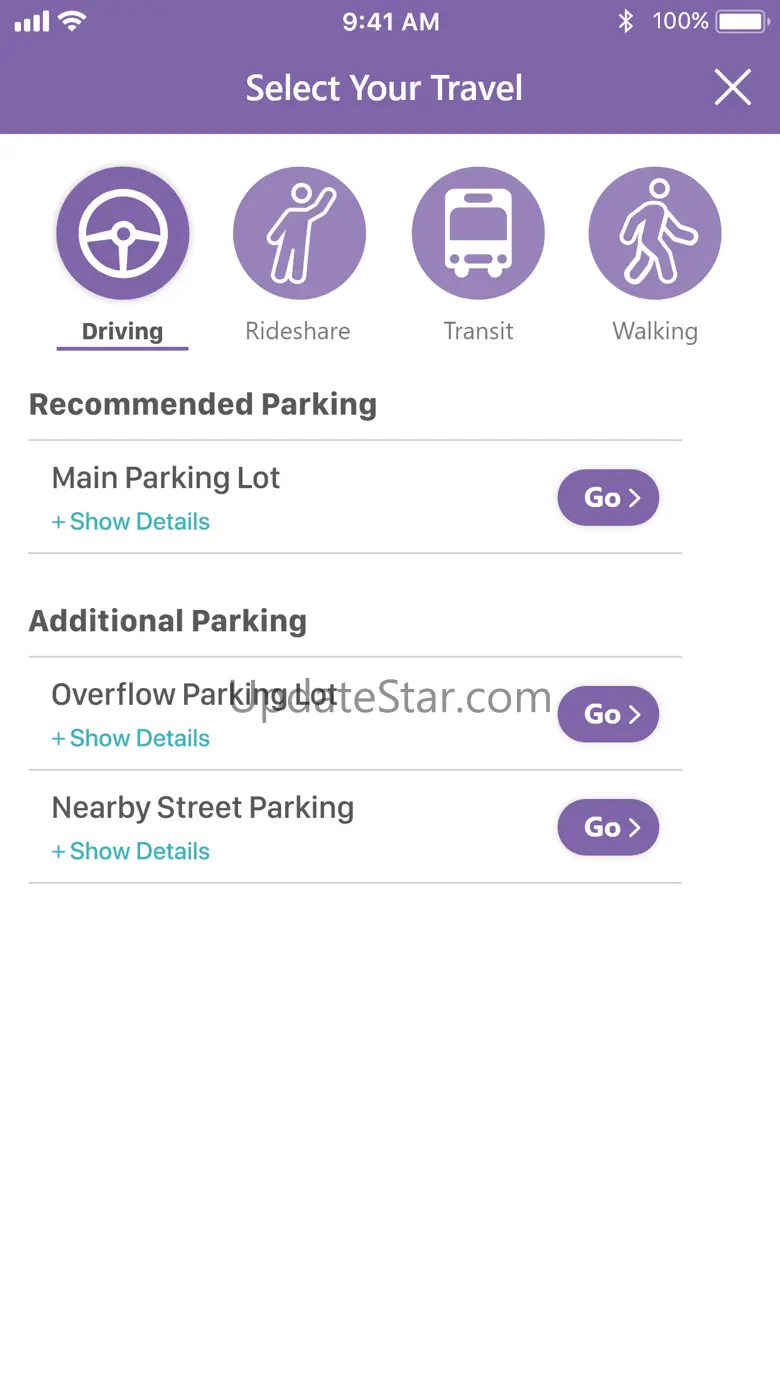Tap the battery icon in status bar
Viewport: 780px width, 1387px height.
[741, 21]
